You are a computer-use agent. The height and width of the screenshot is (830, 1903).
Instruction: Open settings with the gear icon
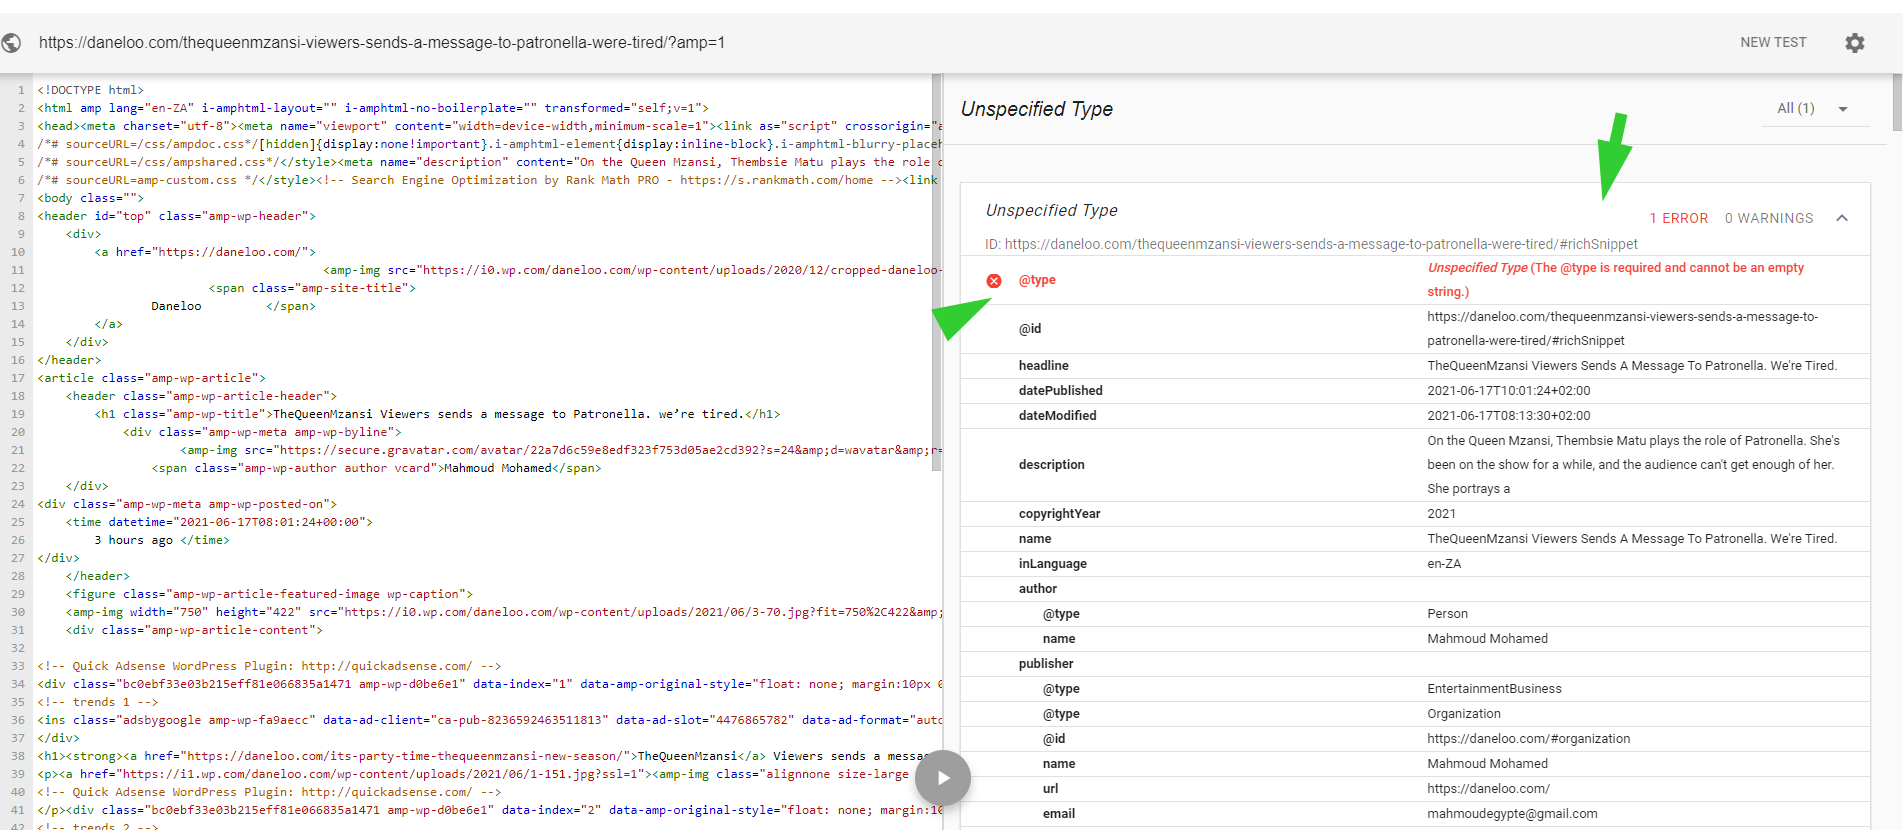click(x=1854, y=43)
